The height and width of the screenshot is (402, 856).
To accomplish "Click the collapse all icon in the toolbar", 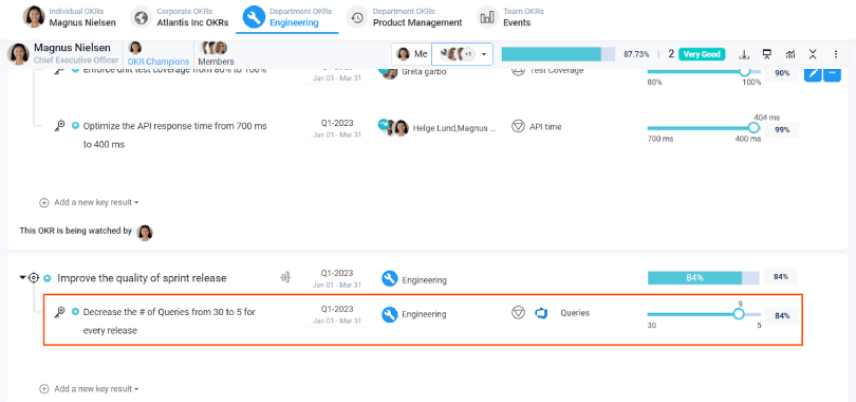I will (813, 54).
